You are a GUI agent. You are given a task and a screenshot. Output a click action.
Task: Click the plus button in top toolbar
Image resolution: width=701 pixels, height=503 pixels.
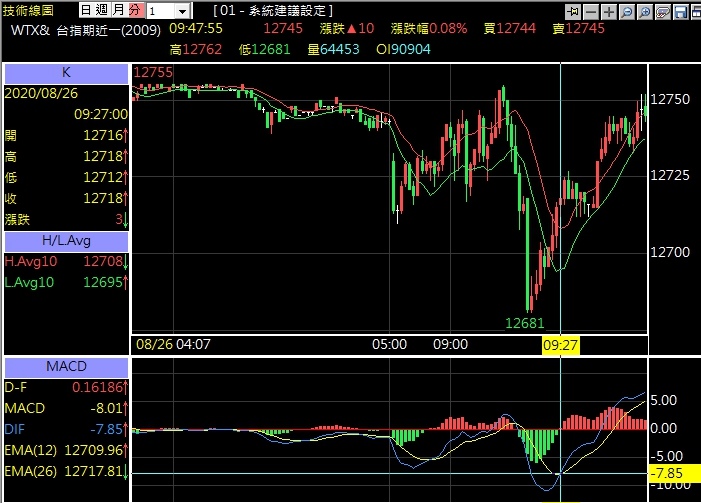click(x=609, y=12)
